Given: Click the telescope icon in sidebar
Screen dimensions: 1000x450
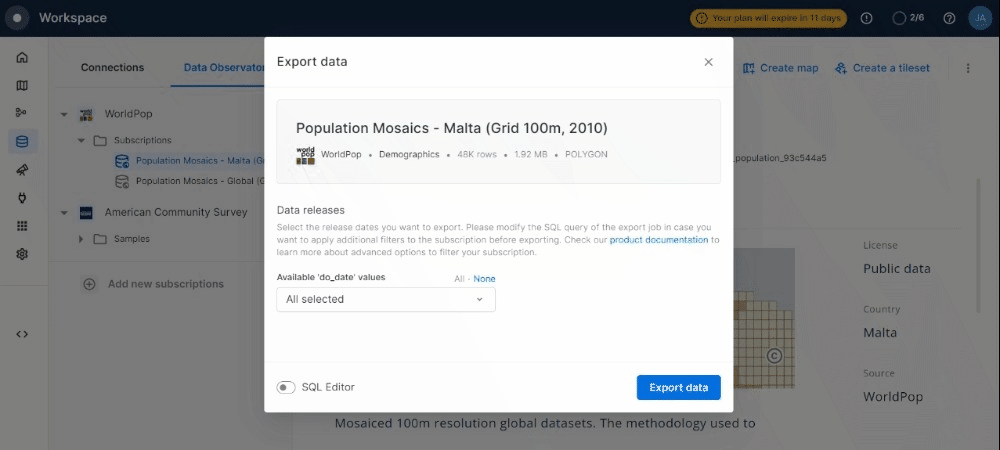Looking at the screenshot, I should click(x=22, y=169).
